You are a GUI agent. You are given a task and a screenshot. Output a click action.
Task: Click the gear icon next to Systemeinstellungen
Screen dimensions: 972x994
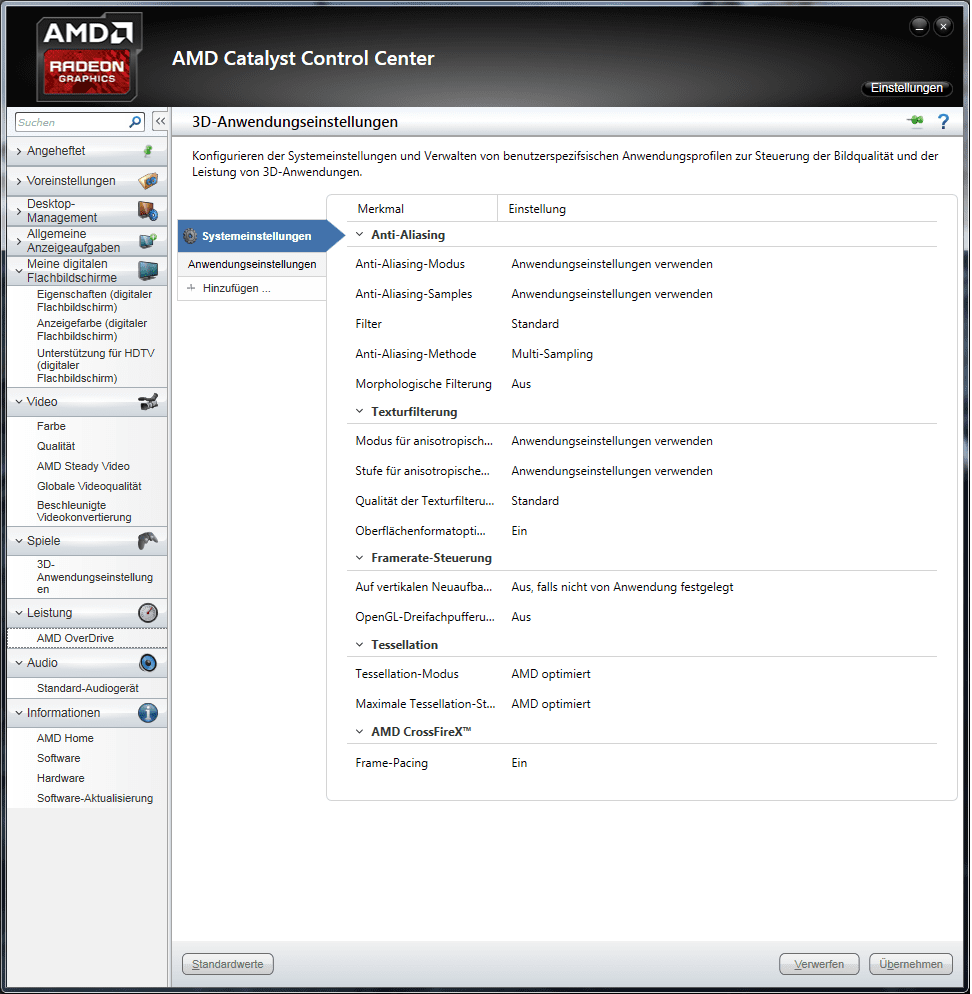tap(190, 236)
